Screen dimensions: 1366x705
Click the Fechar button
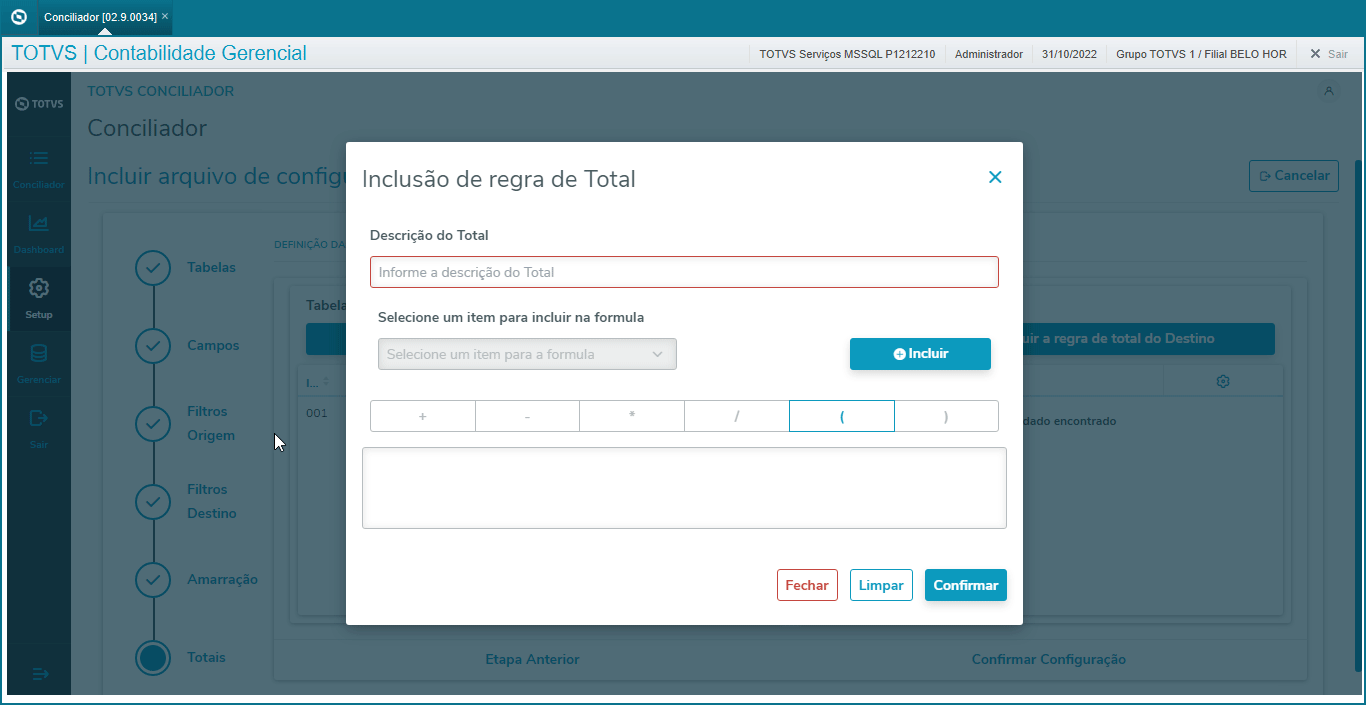807,585
